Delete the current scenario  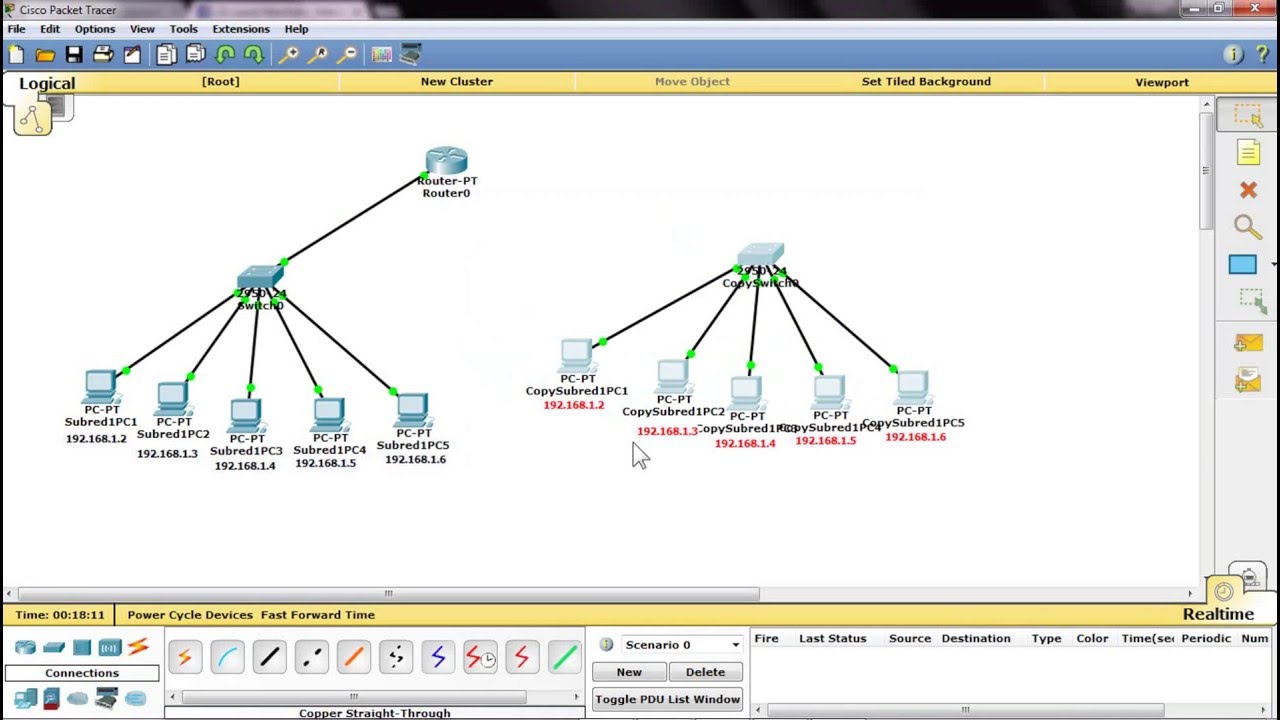coord(705,672)
